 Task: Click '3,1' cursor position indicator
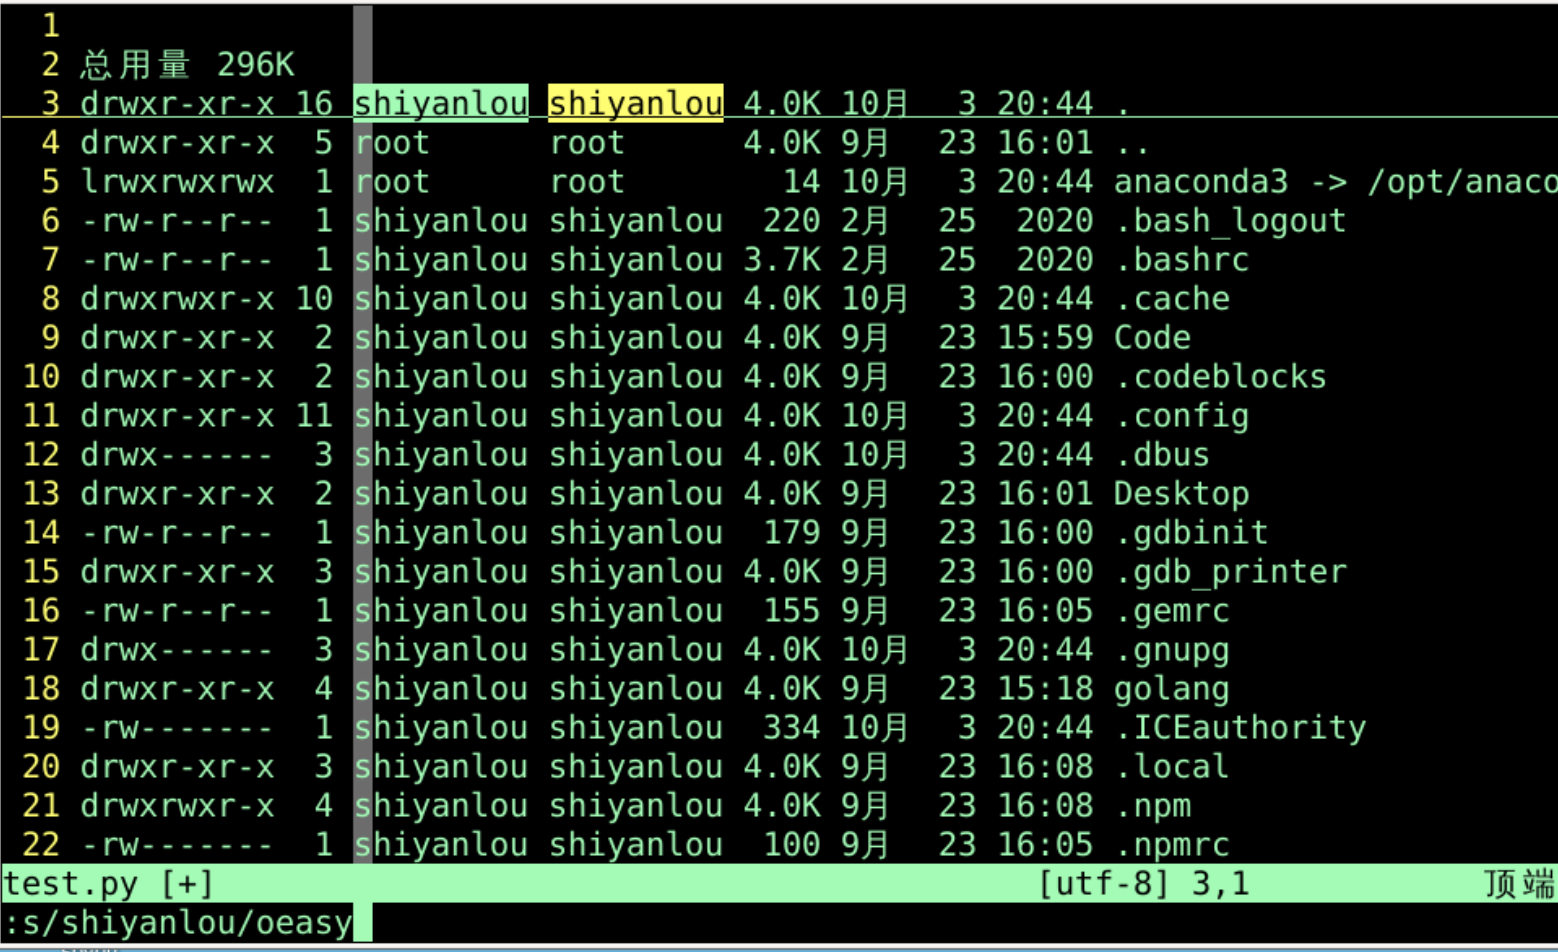point(1220,884)
